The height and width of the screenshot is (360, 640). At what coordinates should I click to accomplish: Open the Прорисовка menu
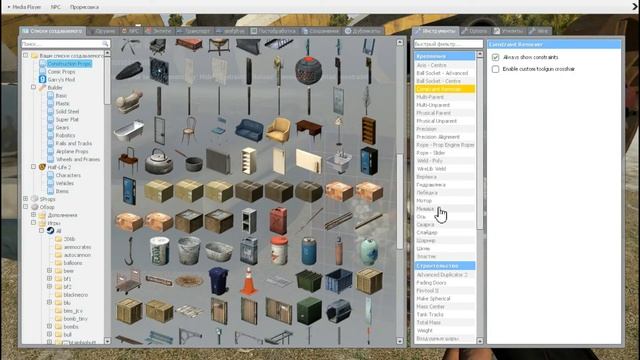[84, 7]
